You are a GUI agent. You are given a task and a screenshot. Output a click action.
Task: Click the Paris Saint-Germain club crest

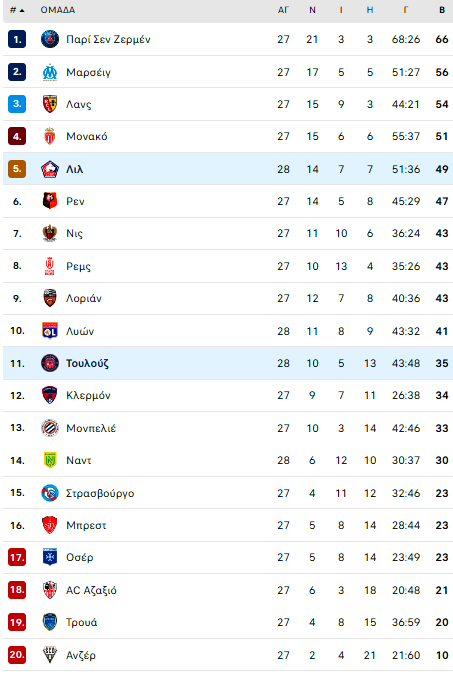pos(50,39)
